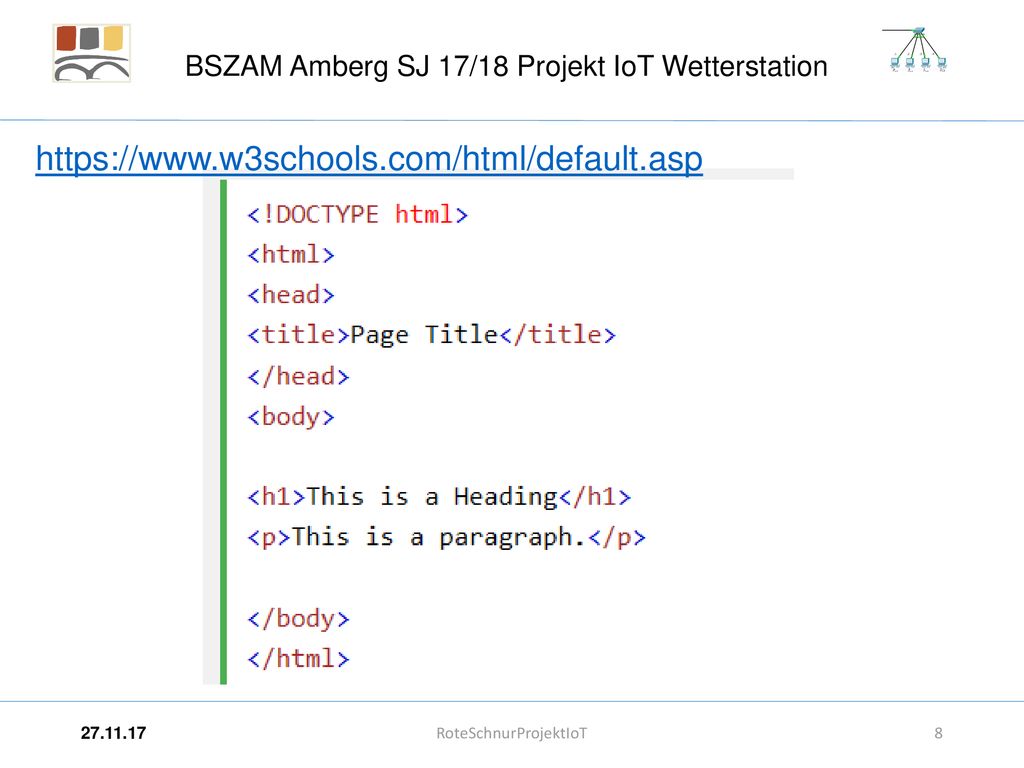Select the slide title BSZAM Amberg Wetterstation
This screenshot has width=1024, height=768.
506,66
